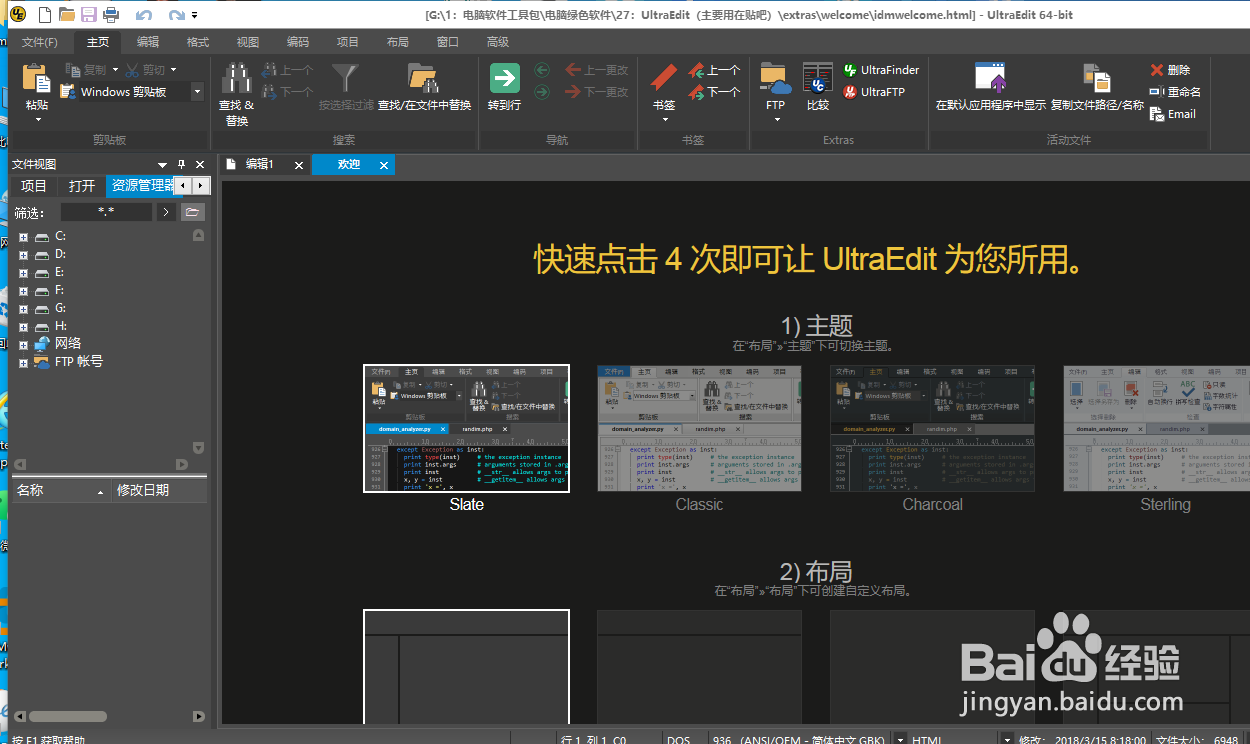This screenshot has width=1250, height=744.
Task: Click the Redo arrow in quick access toolbar
Action: coord(176,15)
